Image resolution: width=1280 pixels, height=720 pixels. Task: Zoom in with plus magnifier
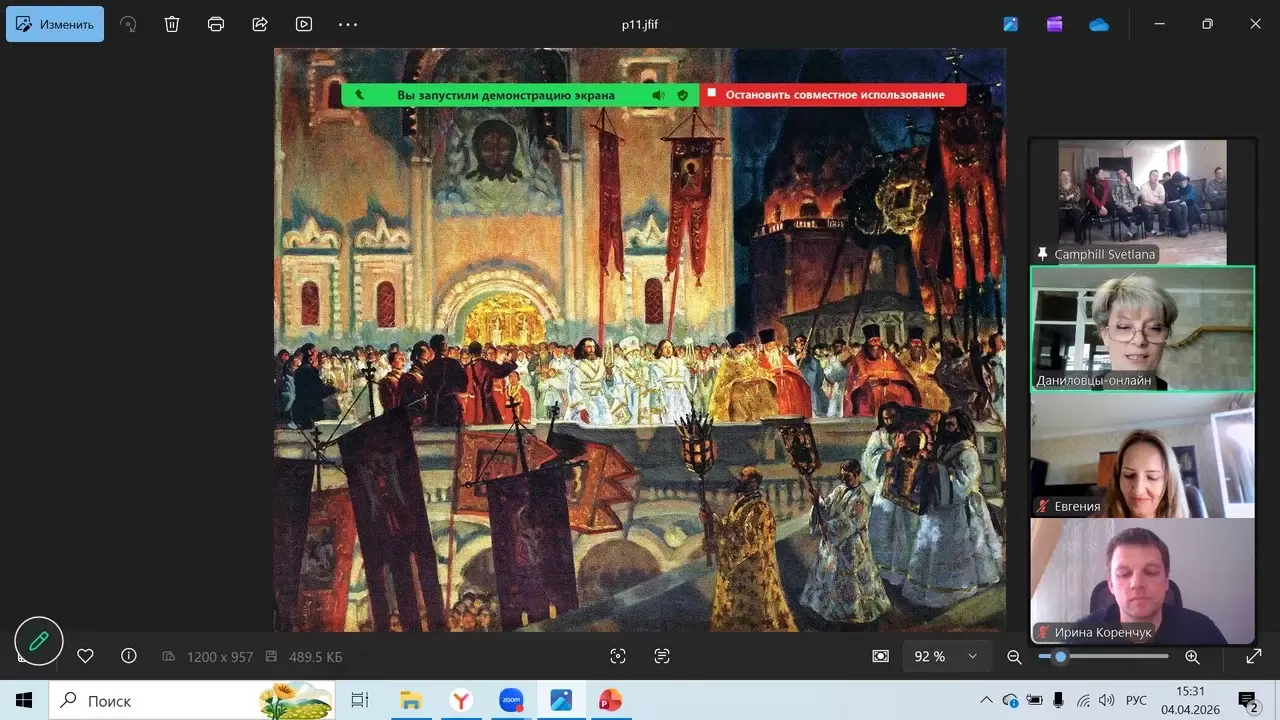pos(1192,656)
